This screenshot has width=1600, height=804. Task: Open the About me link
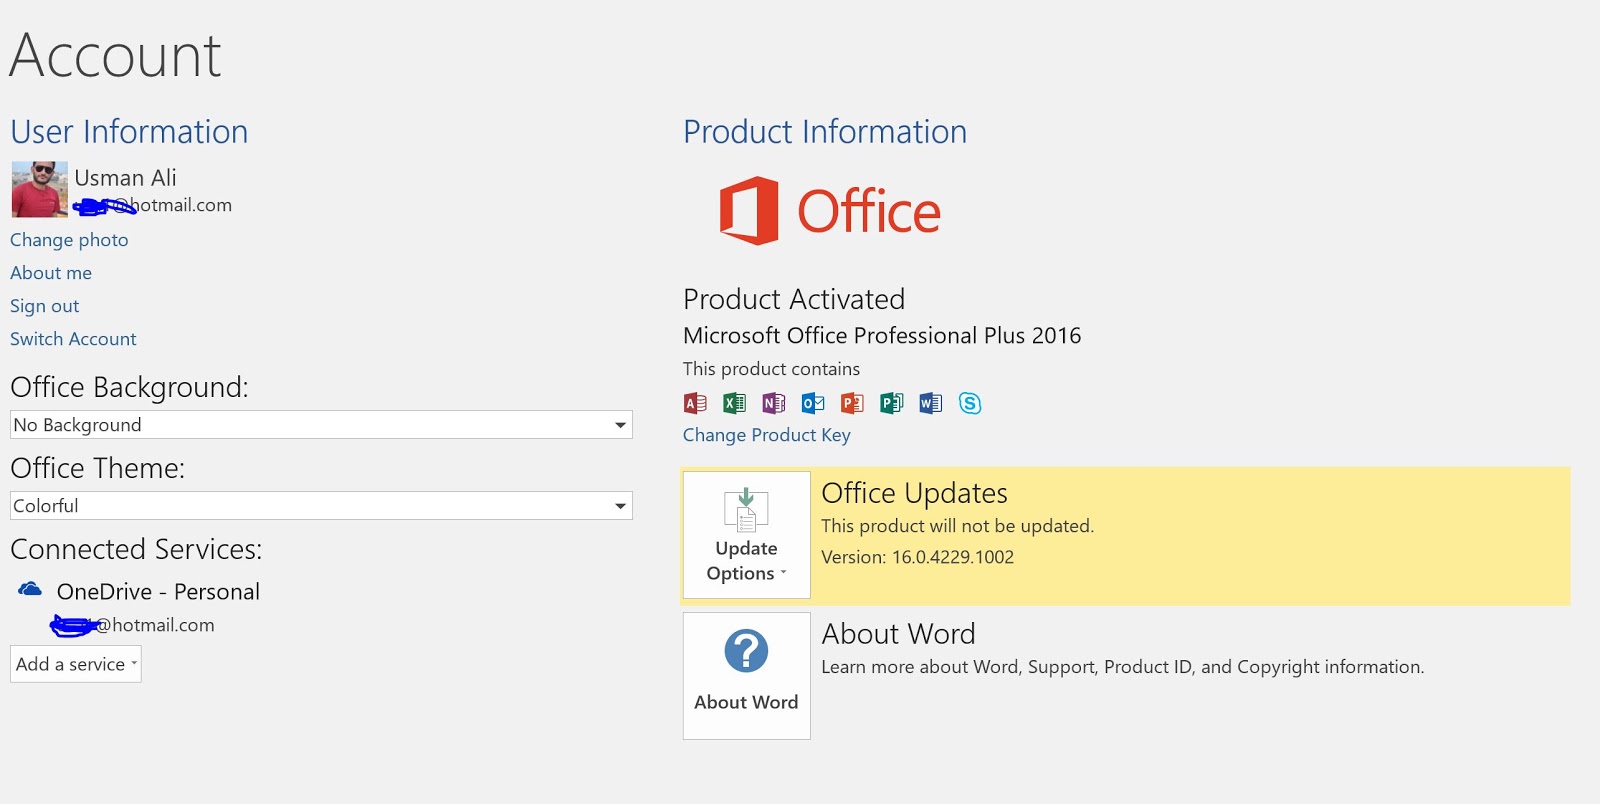[51, 273]
